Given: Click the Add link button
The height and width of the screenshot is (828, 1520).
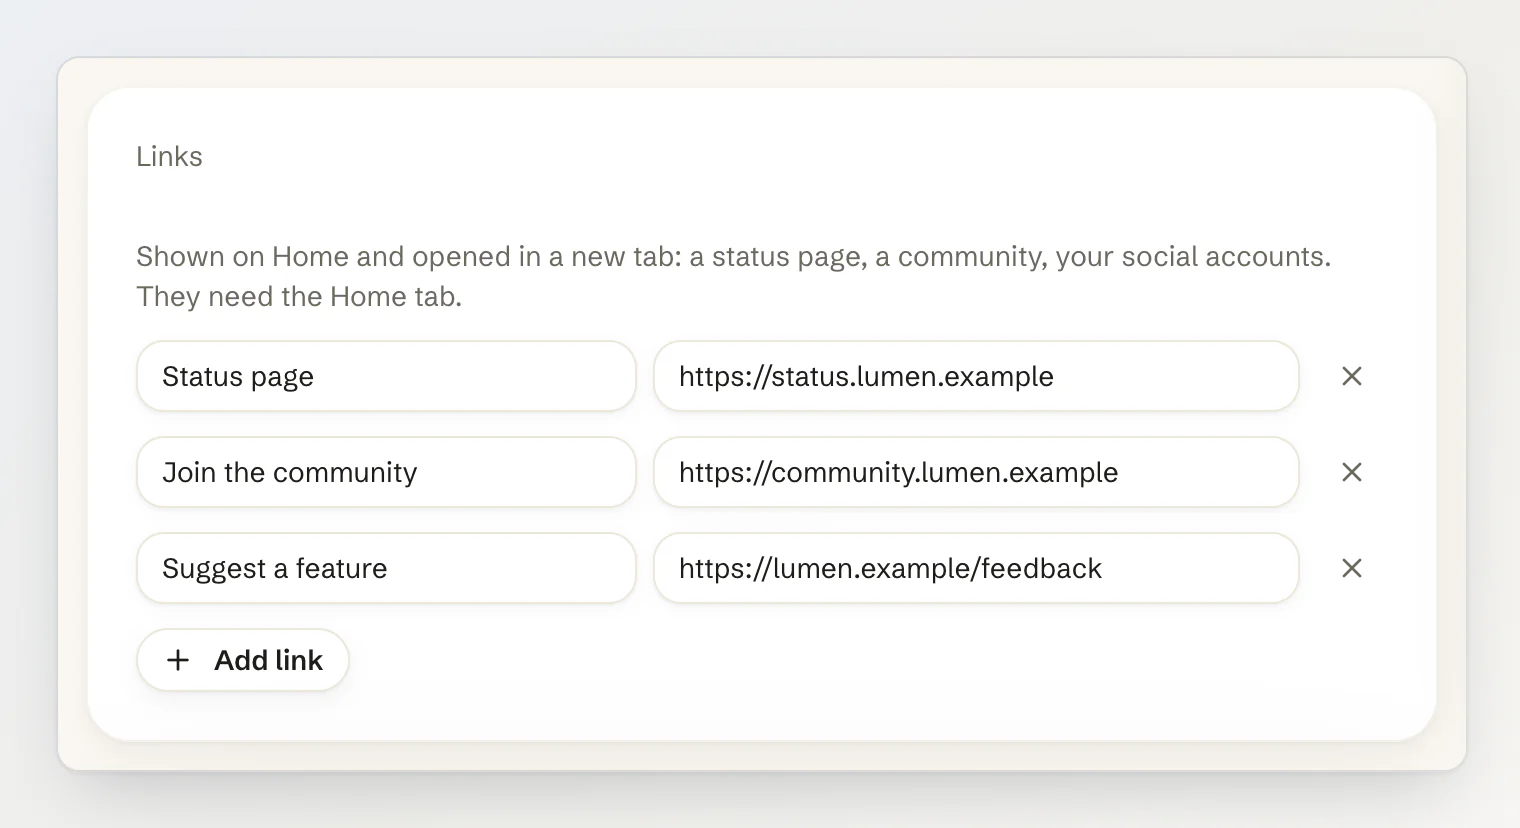Looking at the screenshot, I should [x=243, y=660].
